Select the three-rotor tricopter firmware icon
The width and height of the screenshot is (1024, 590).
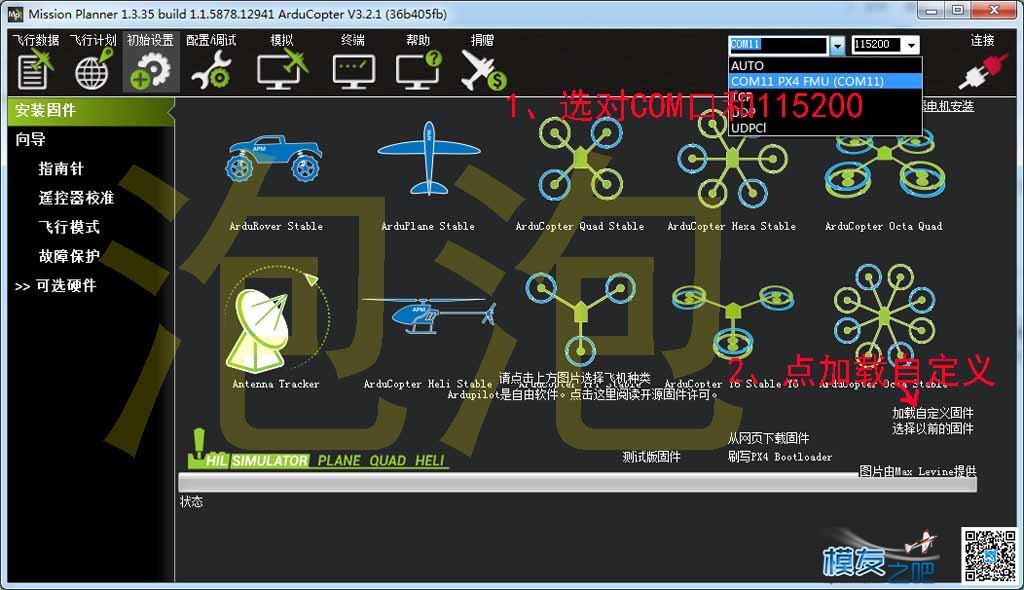click(580, 319)
